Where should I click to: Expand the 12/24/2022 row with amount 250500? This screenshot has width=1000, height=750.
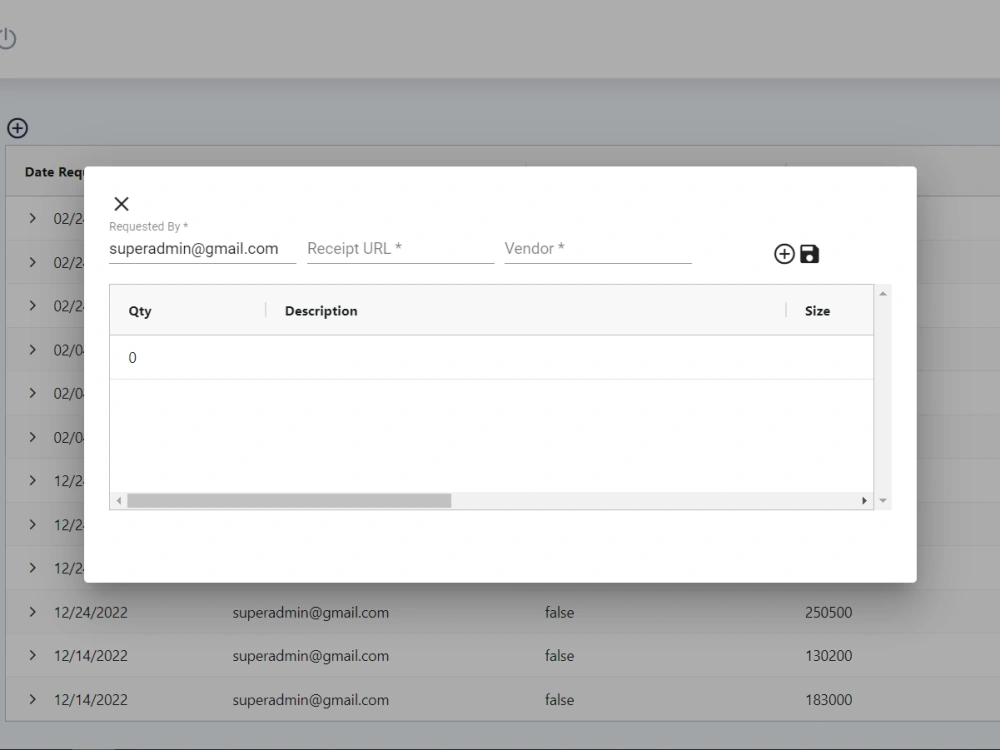point(33,612)
